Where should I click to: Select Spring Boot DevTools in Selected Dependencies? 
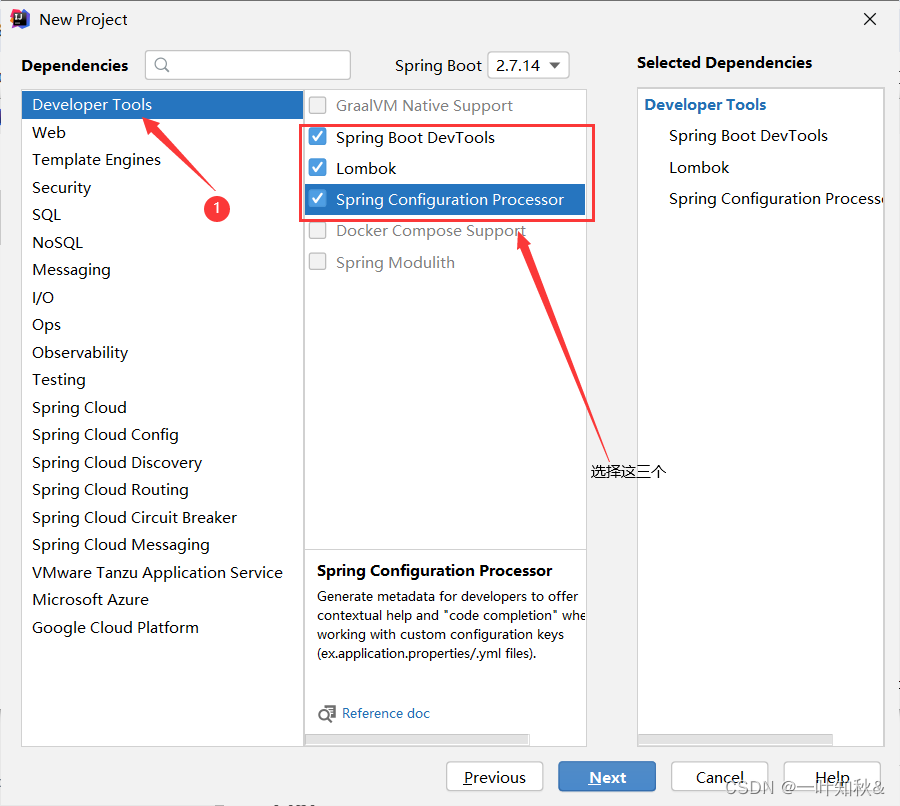[748, 135]
